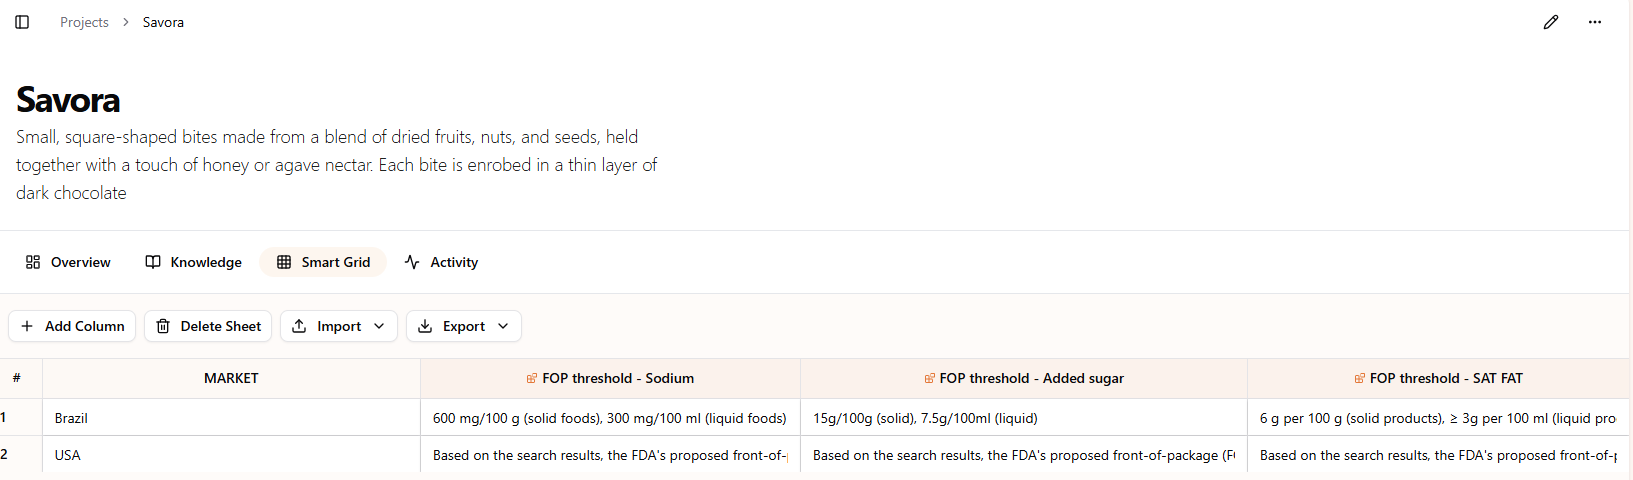
Task: Navigate to Projects breadcrumb link
Action: [x=84, y=22]
